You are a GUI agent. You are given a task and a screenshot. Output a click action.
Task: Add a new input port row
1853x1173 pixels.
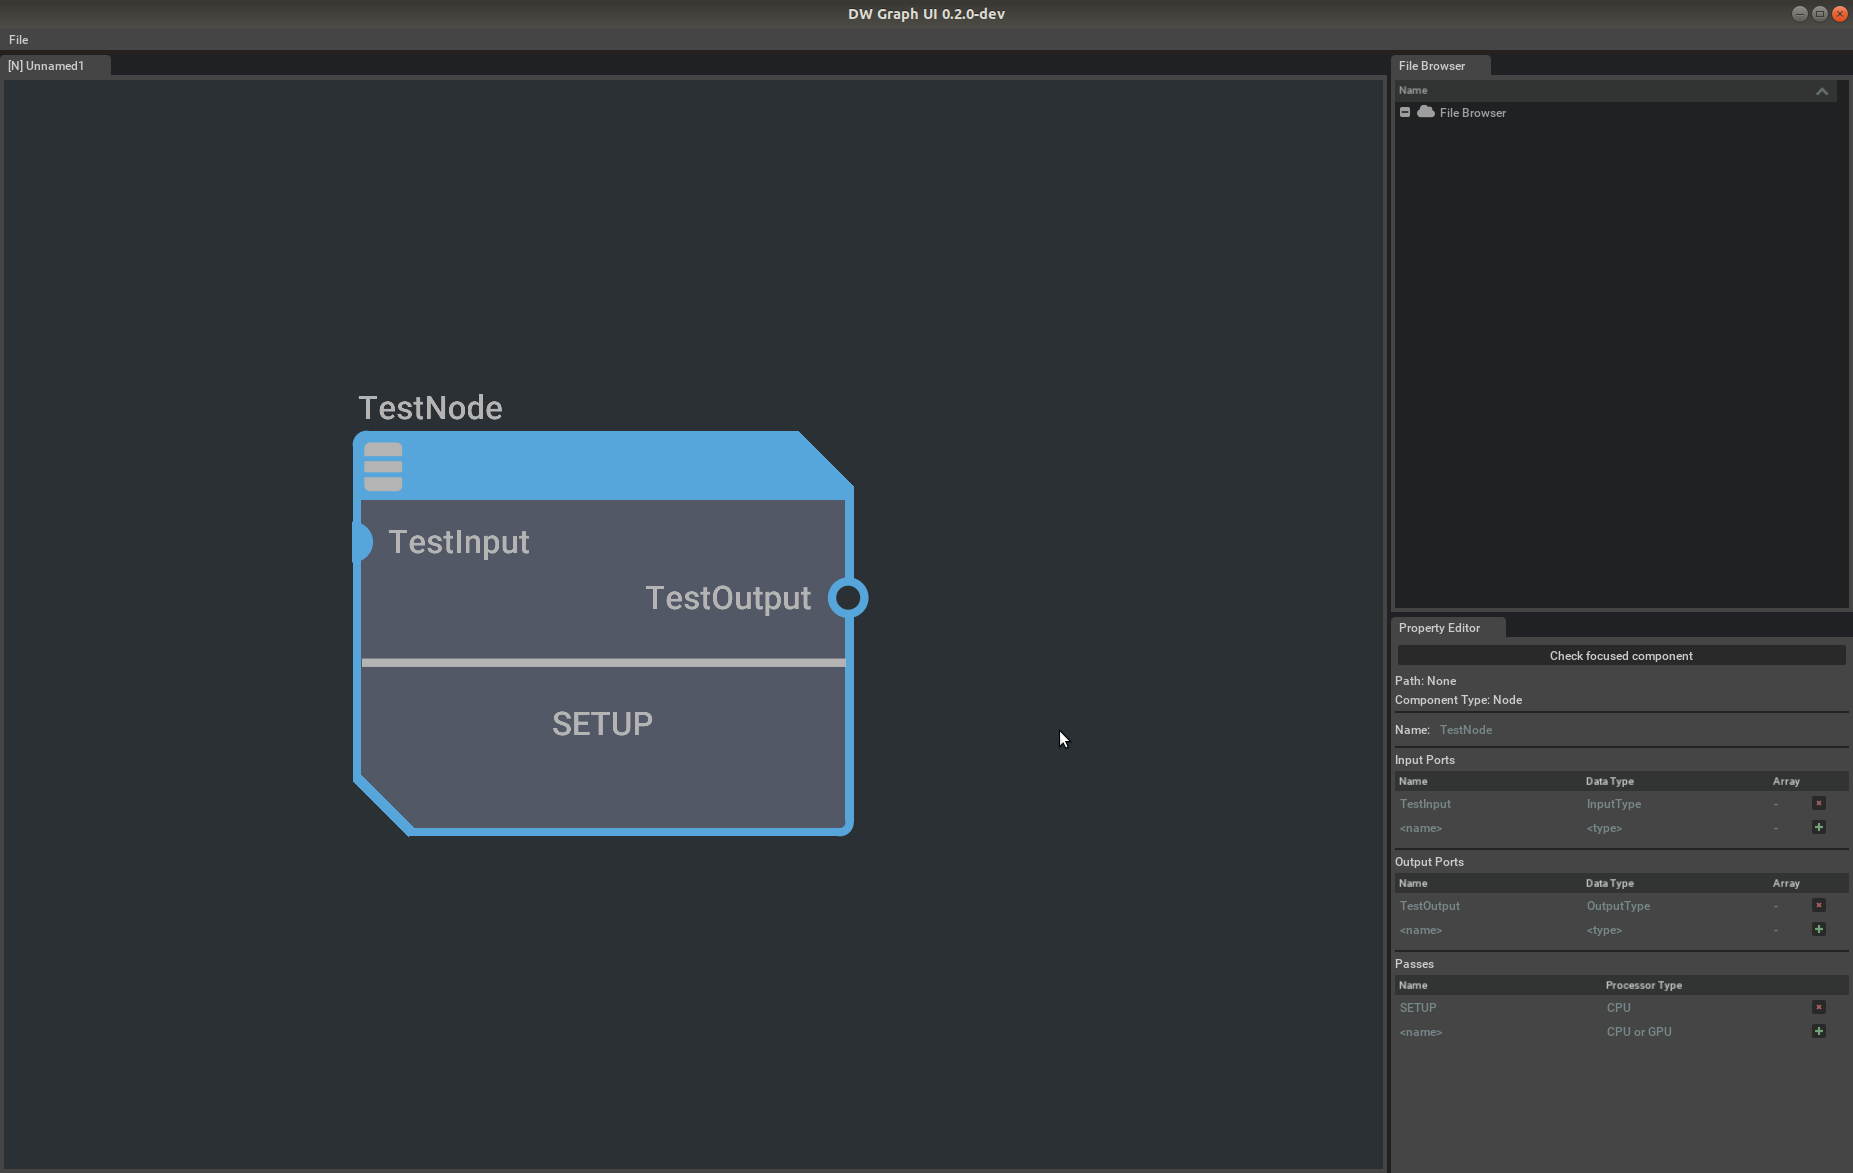pos(1818,827)
